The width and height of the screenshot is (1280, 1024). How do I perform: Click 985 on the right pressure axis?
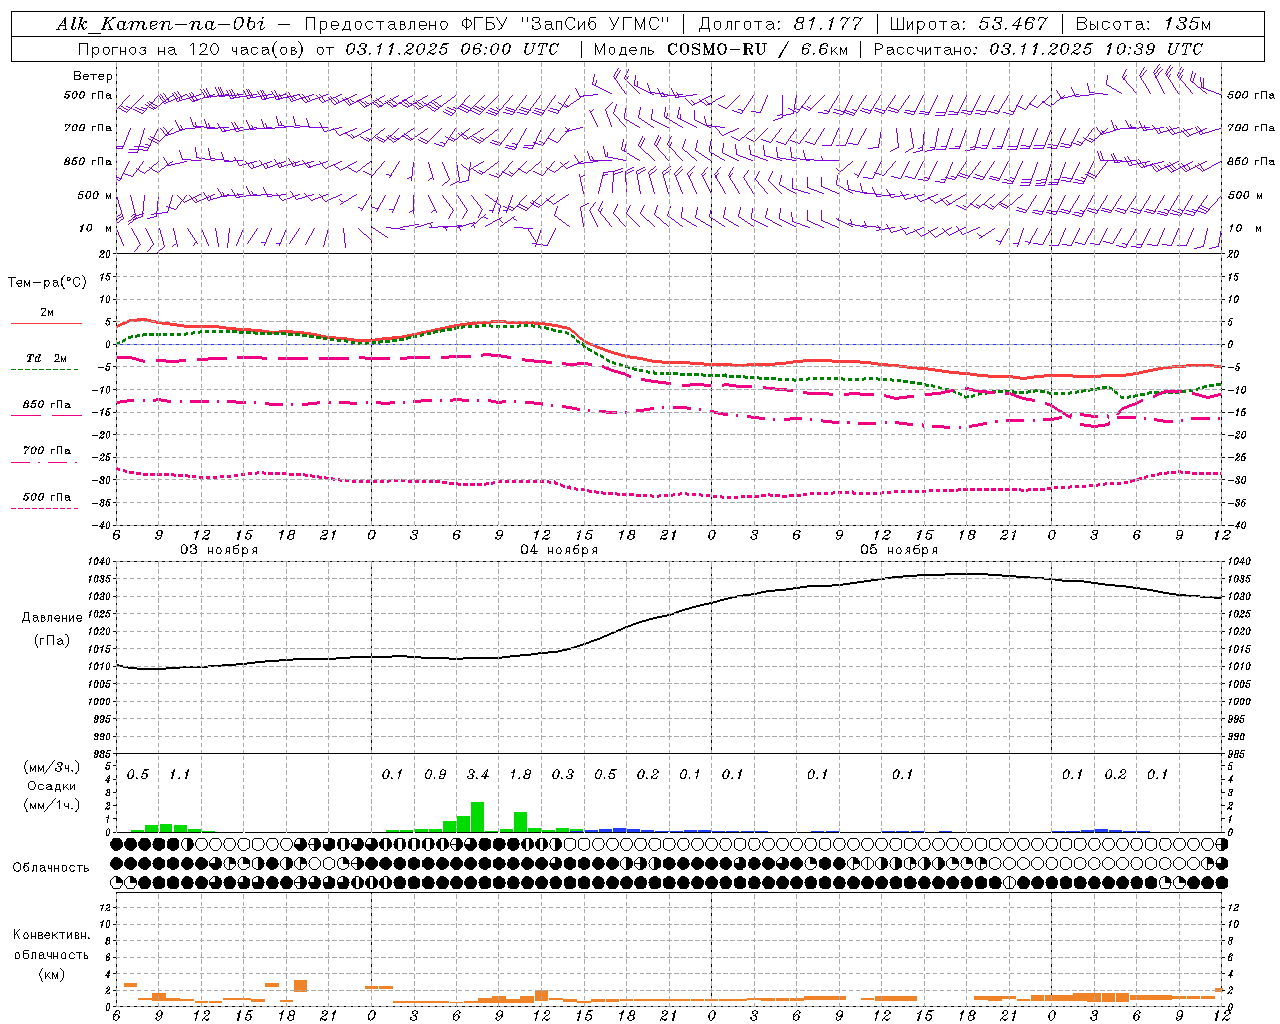pyautogui.click(x=1237, y=754)
